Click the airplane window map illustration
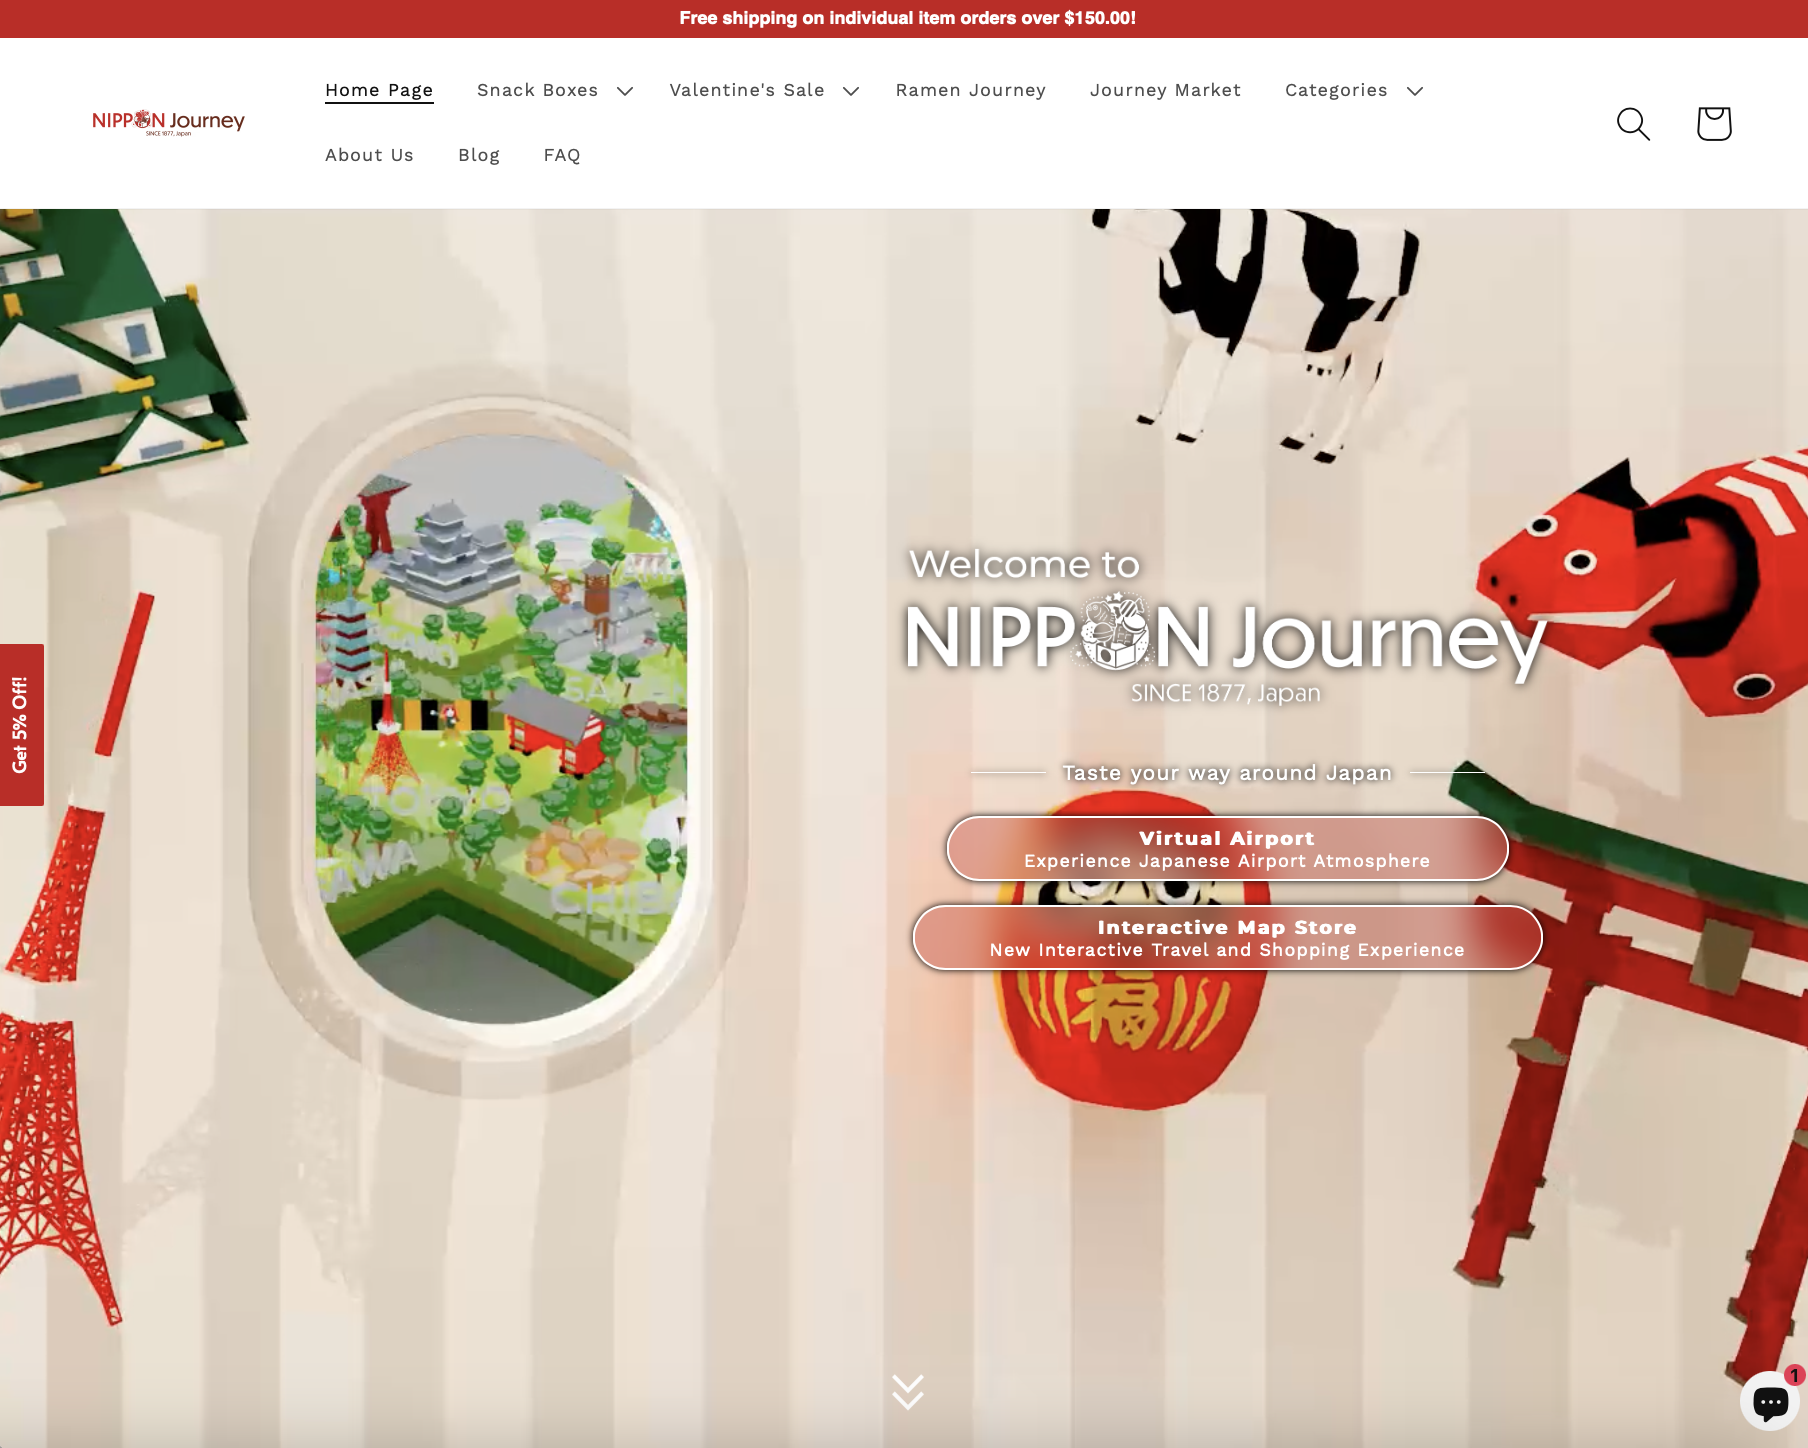The width and height of the screenshot is (1808, 1448). (x=501, y=728)
